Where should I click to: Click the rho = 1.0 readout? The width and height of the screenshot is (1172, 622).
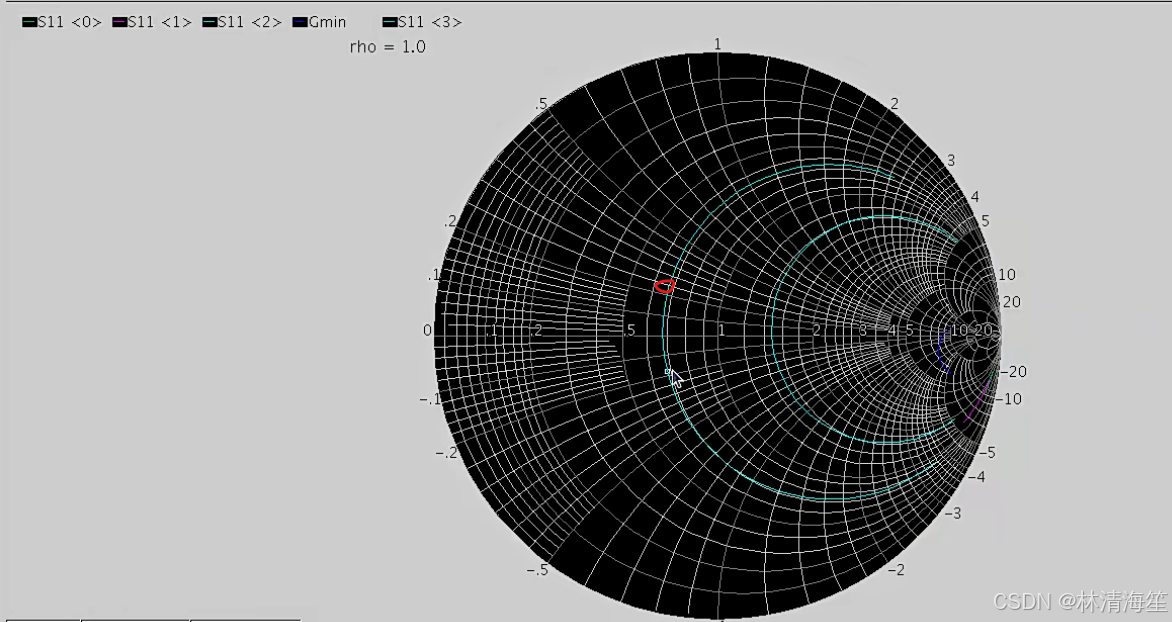click(387, 47)
